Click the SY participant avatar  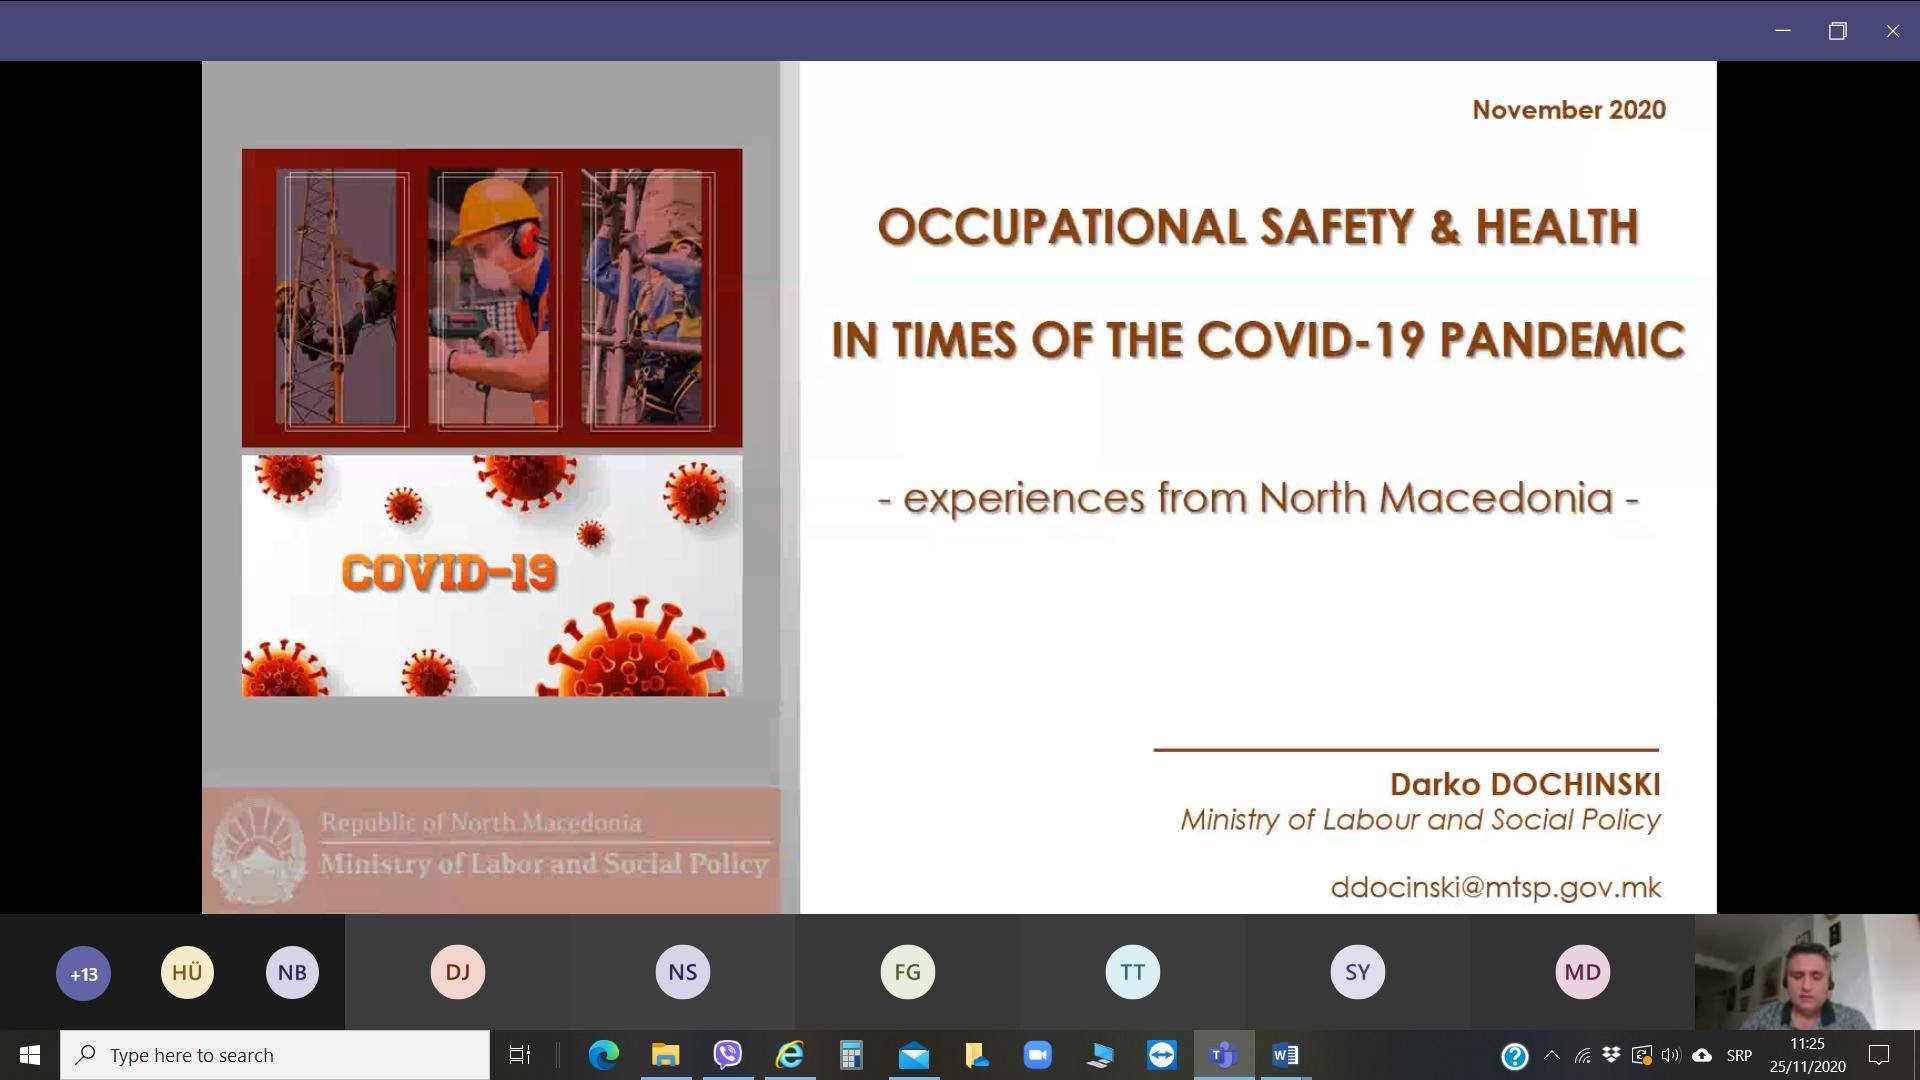[1357, 972]
